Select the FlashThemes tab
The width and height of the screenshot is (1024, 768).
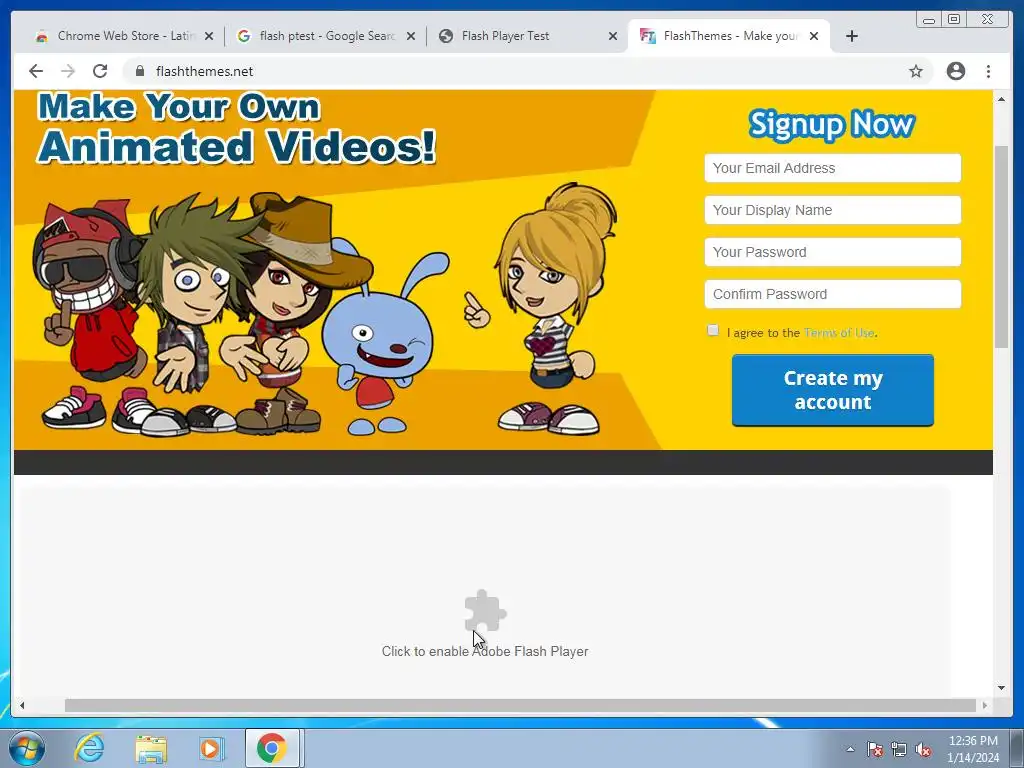(x=728, y=36)
